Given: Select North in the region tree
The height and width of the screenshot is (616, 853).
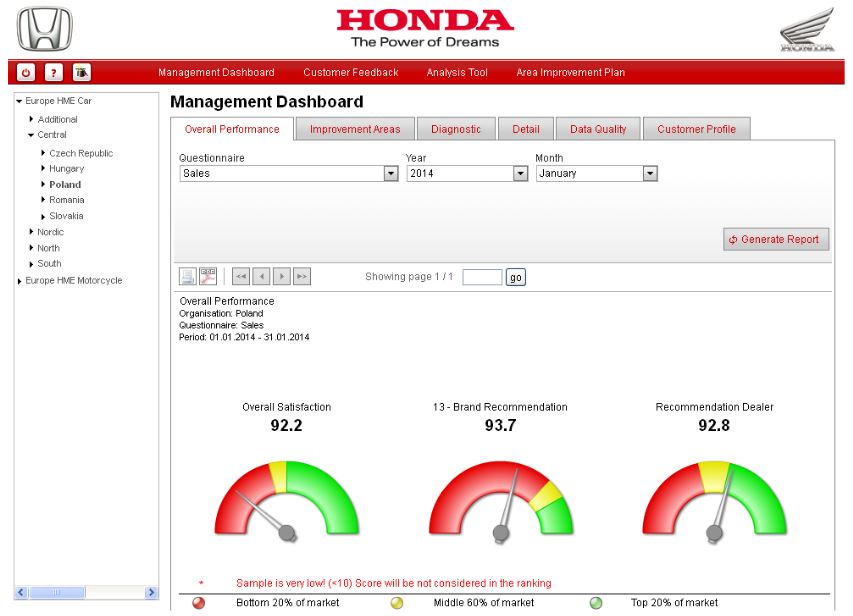Looking at the screenshot, I should click(48, 248).
